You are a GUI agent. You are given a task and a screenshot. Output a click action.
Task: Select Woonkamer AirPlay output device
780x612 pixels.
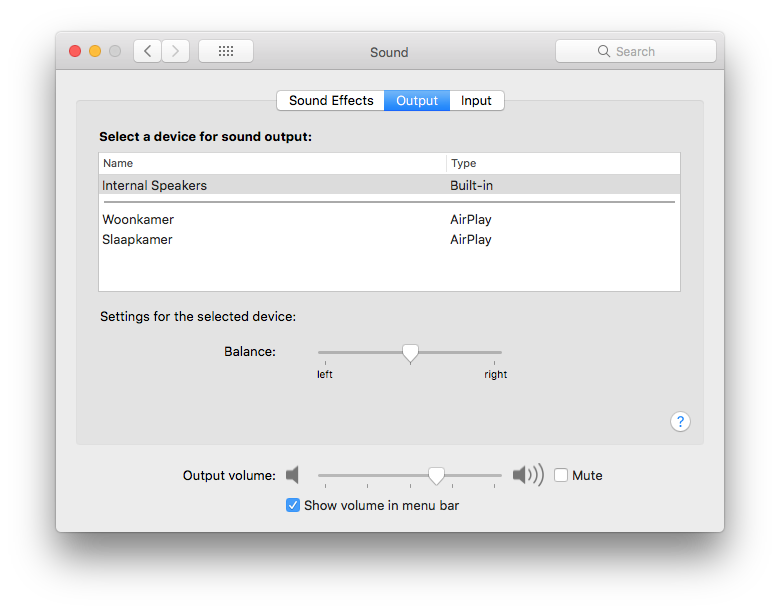[390, 219]
